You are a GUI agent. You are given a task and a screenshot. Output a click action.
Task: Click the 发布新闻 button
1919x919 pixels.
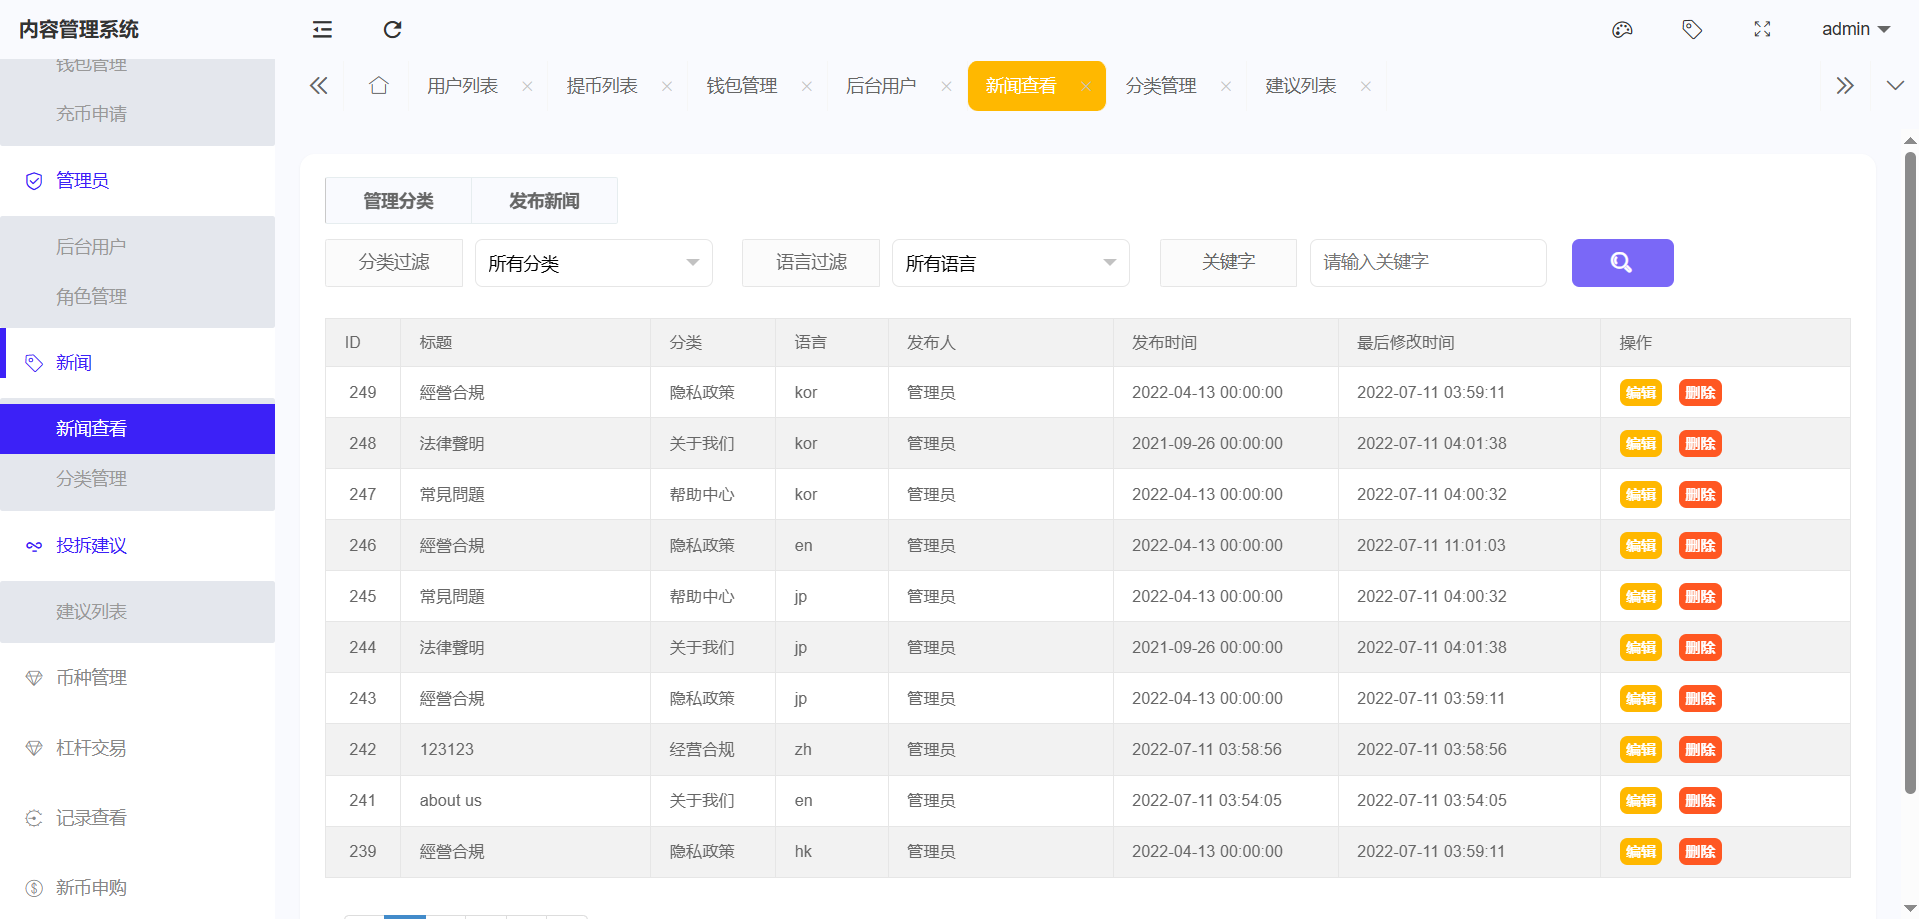point(544,201)
